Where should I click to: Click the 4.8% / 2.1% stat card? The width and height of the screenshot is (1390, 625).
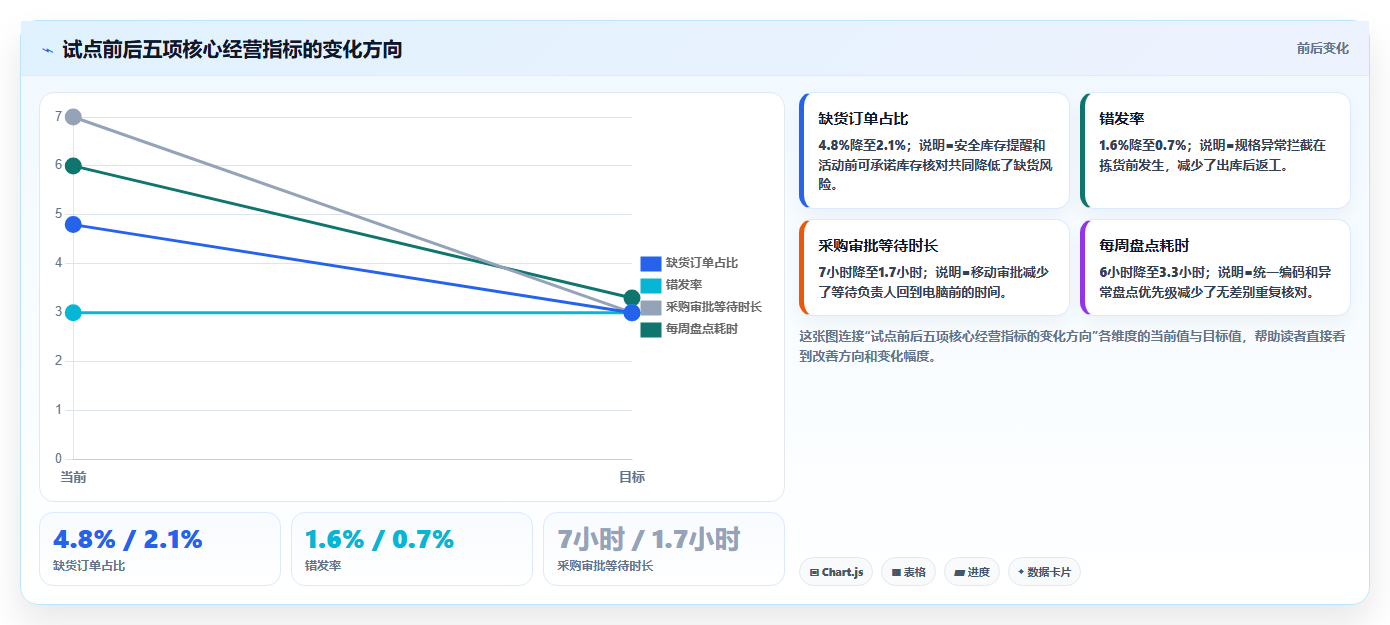tap(160, 549)
